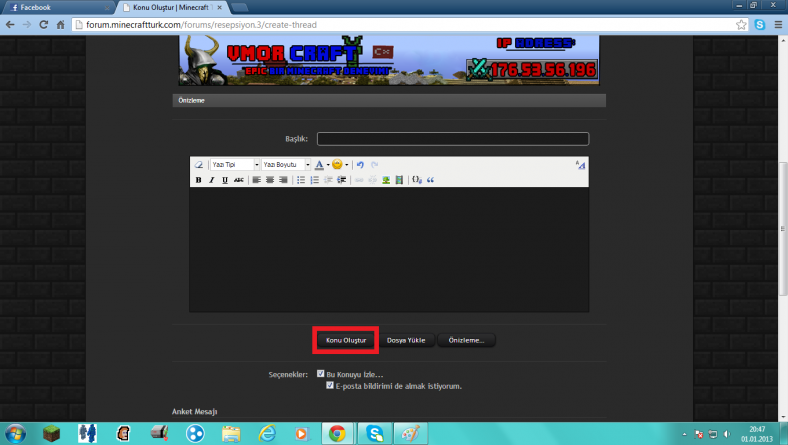
Task: Open the Windows Start menu
Action: pos(15,433)
